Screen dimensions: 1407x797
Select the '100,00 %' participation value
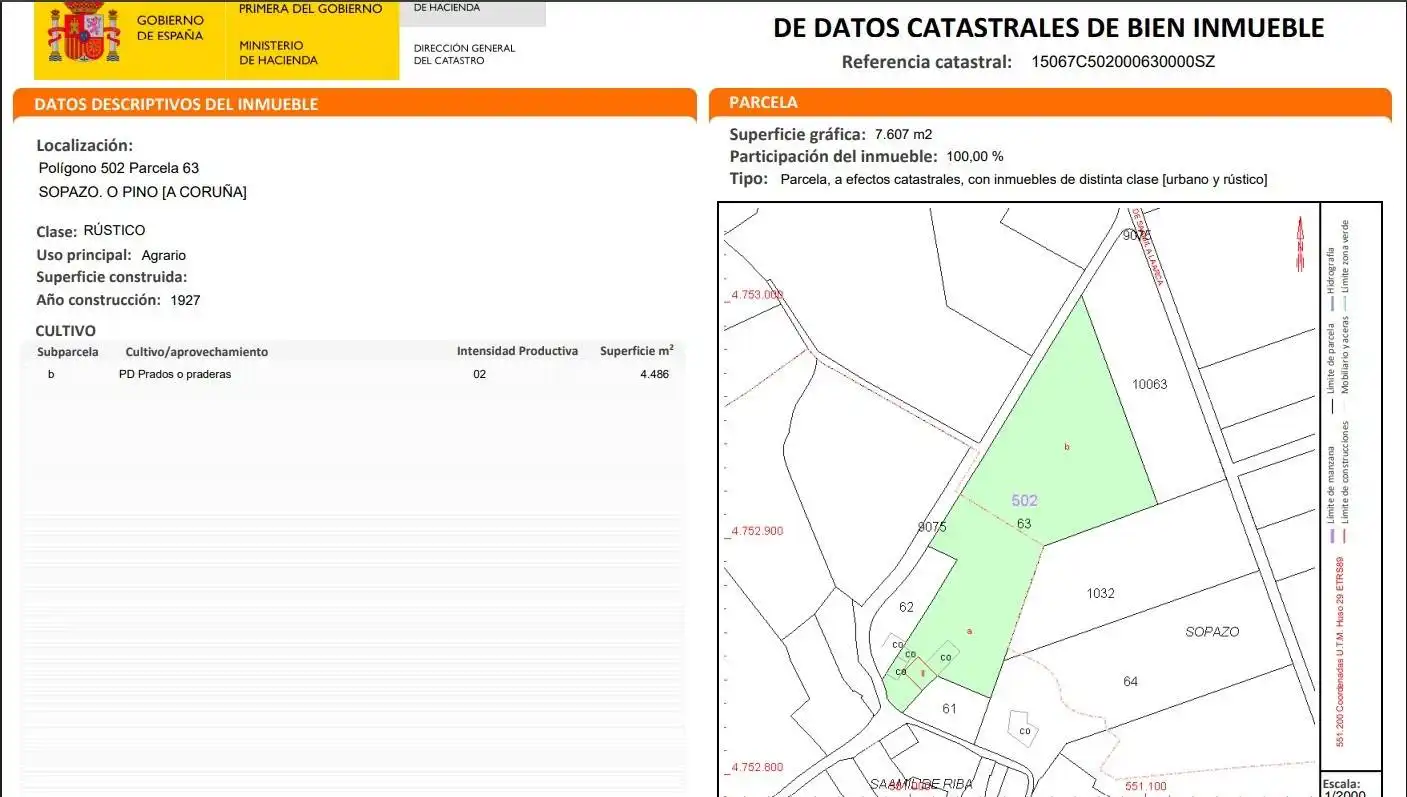[975, 157]
